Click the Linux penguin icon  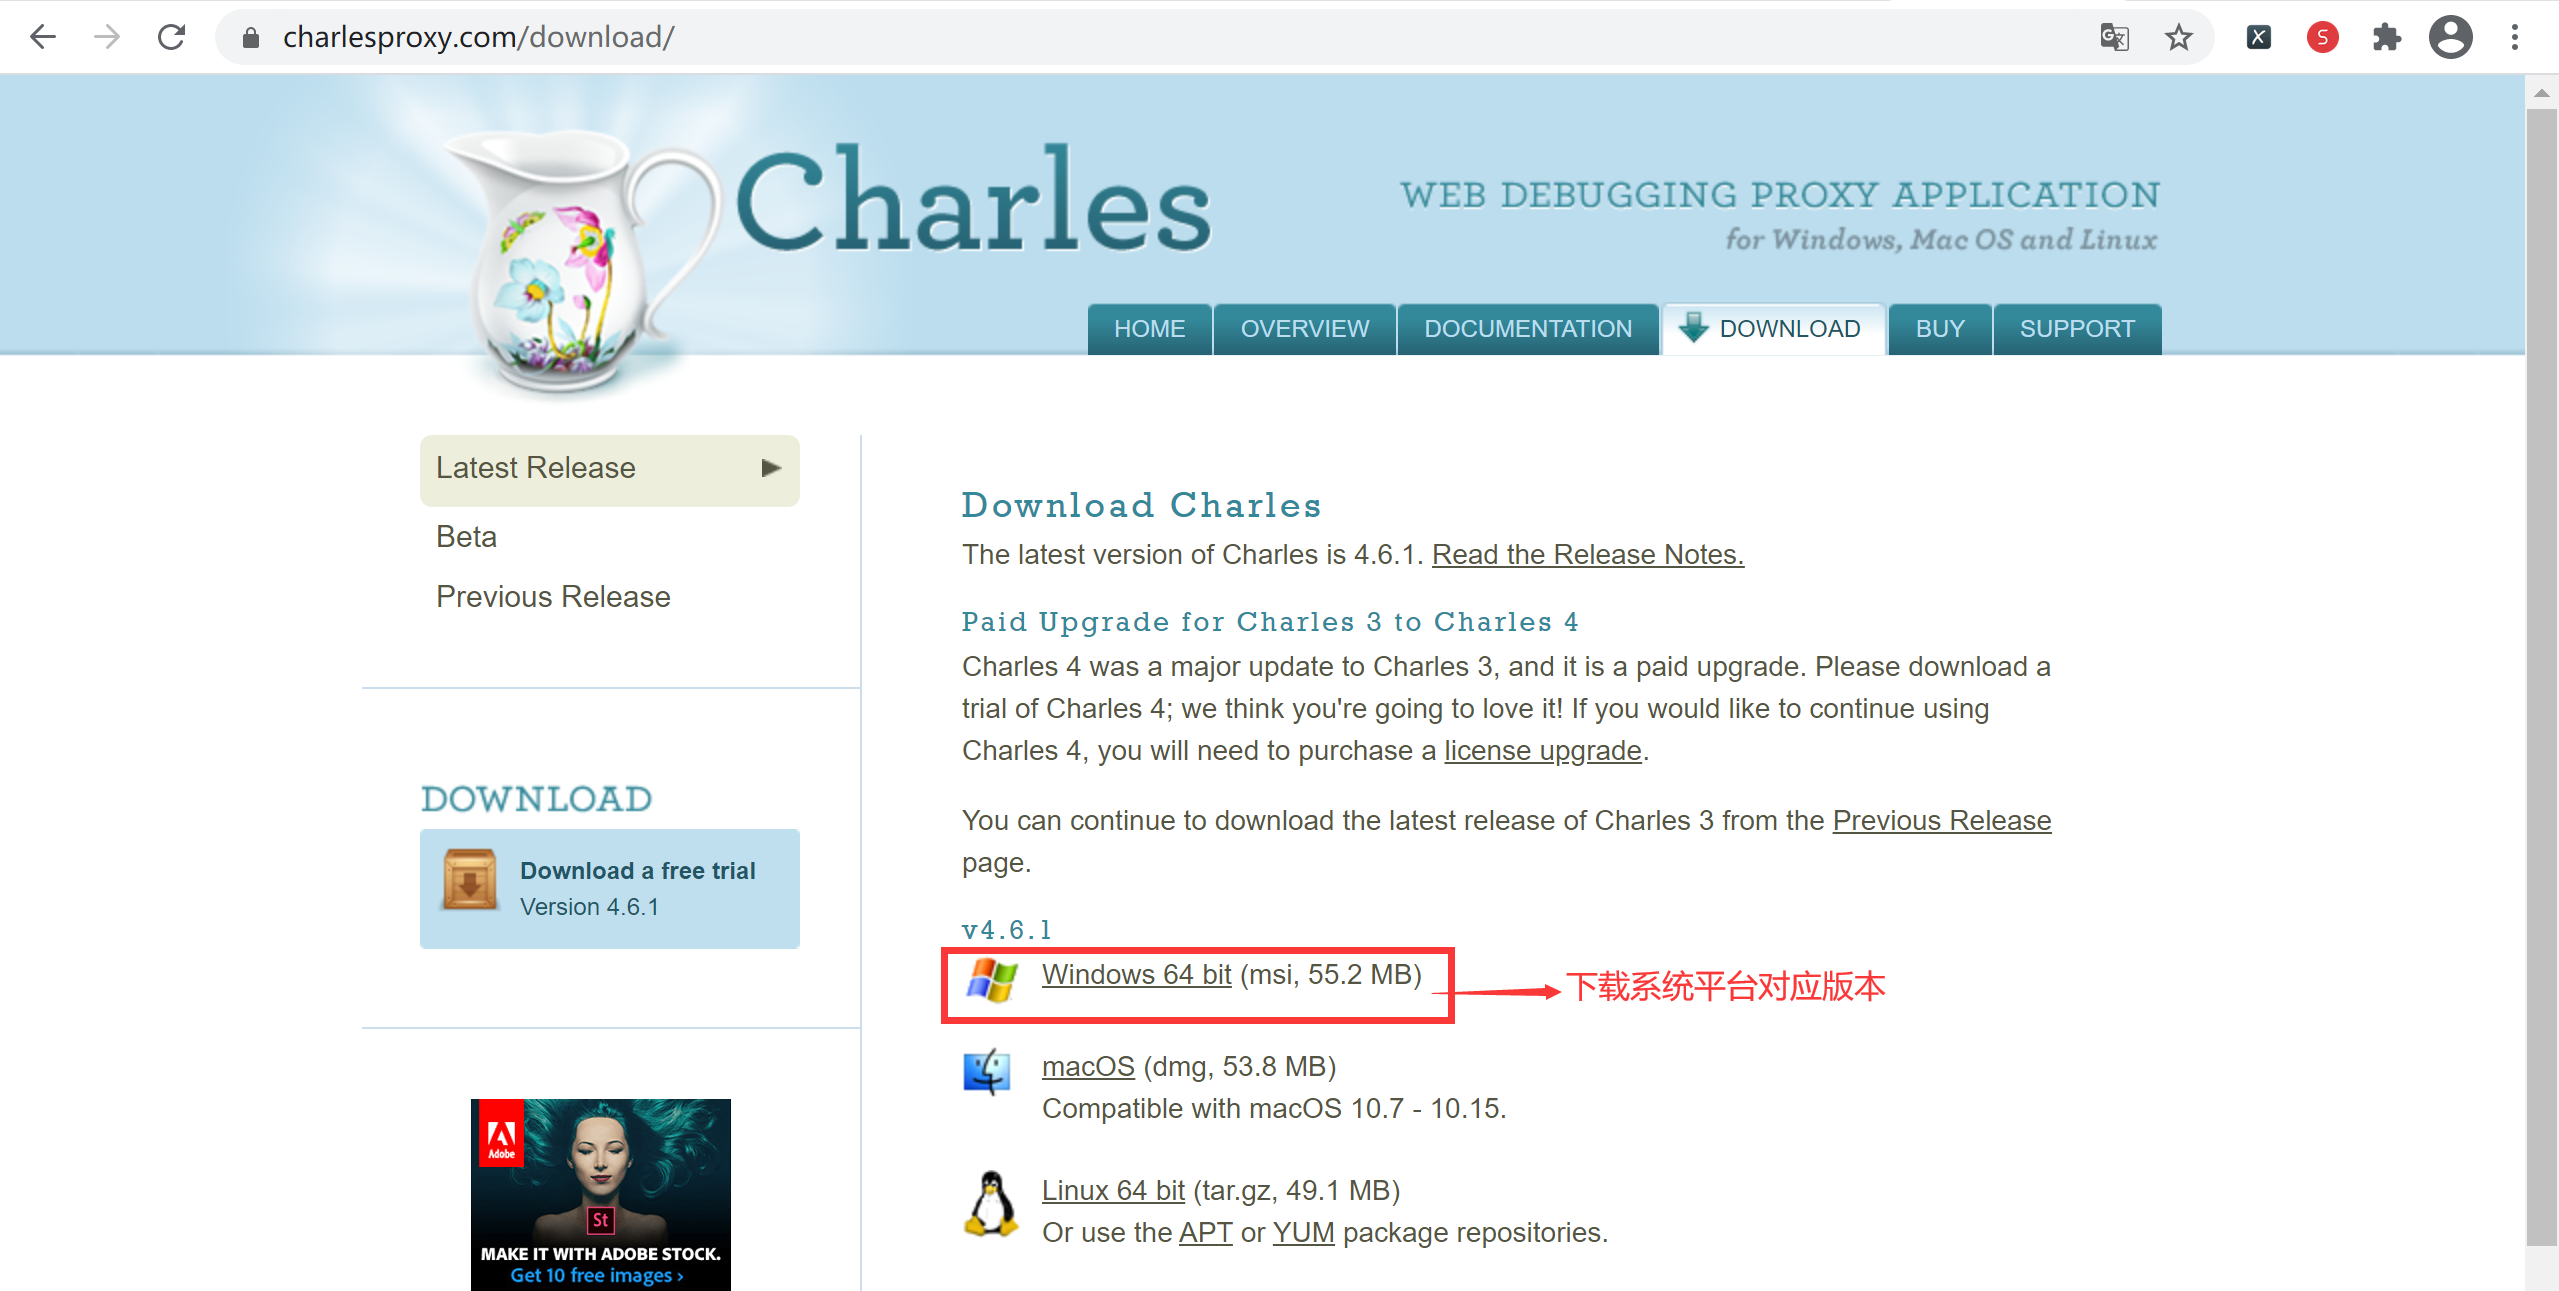click(991, 1203)
